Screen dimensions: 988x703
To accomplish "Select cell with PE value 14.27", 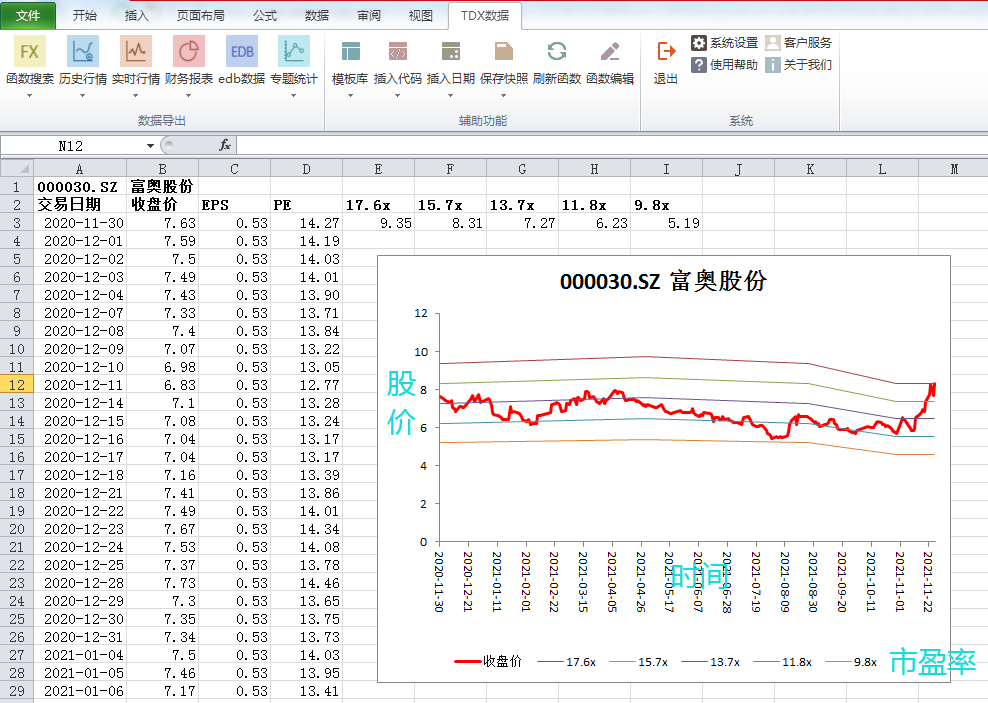I will 306,223.
